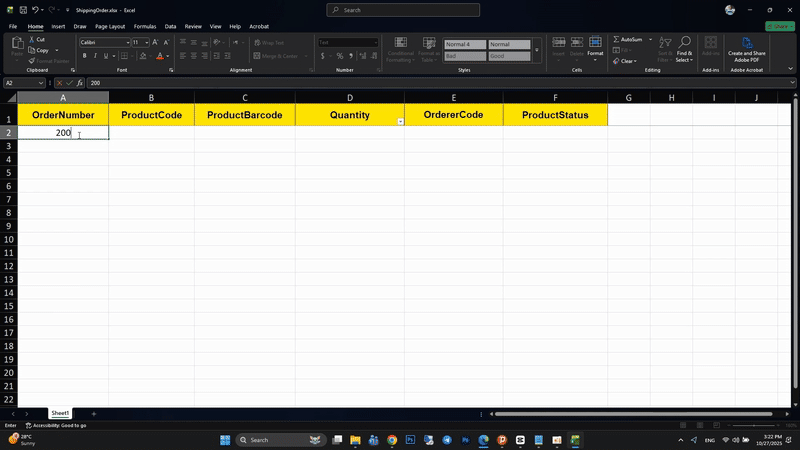Viewport: 800px width, 450px height.
Task: Expand the Calibri font name dropdown
Action: point(127,43)
